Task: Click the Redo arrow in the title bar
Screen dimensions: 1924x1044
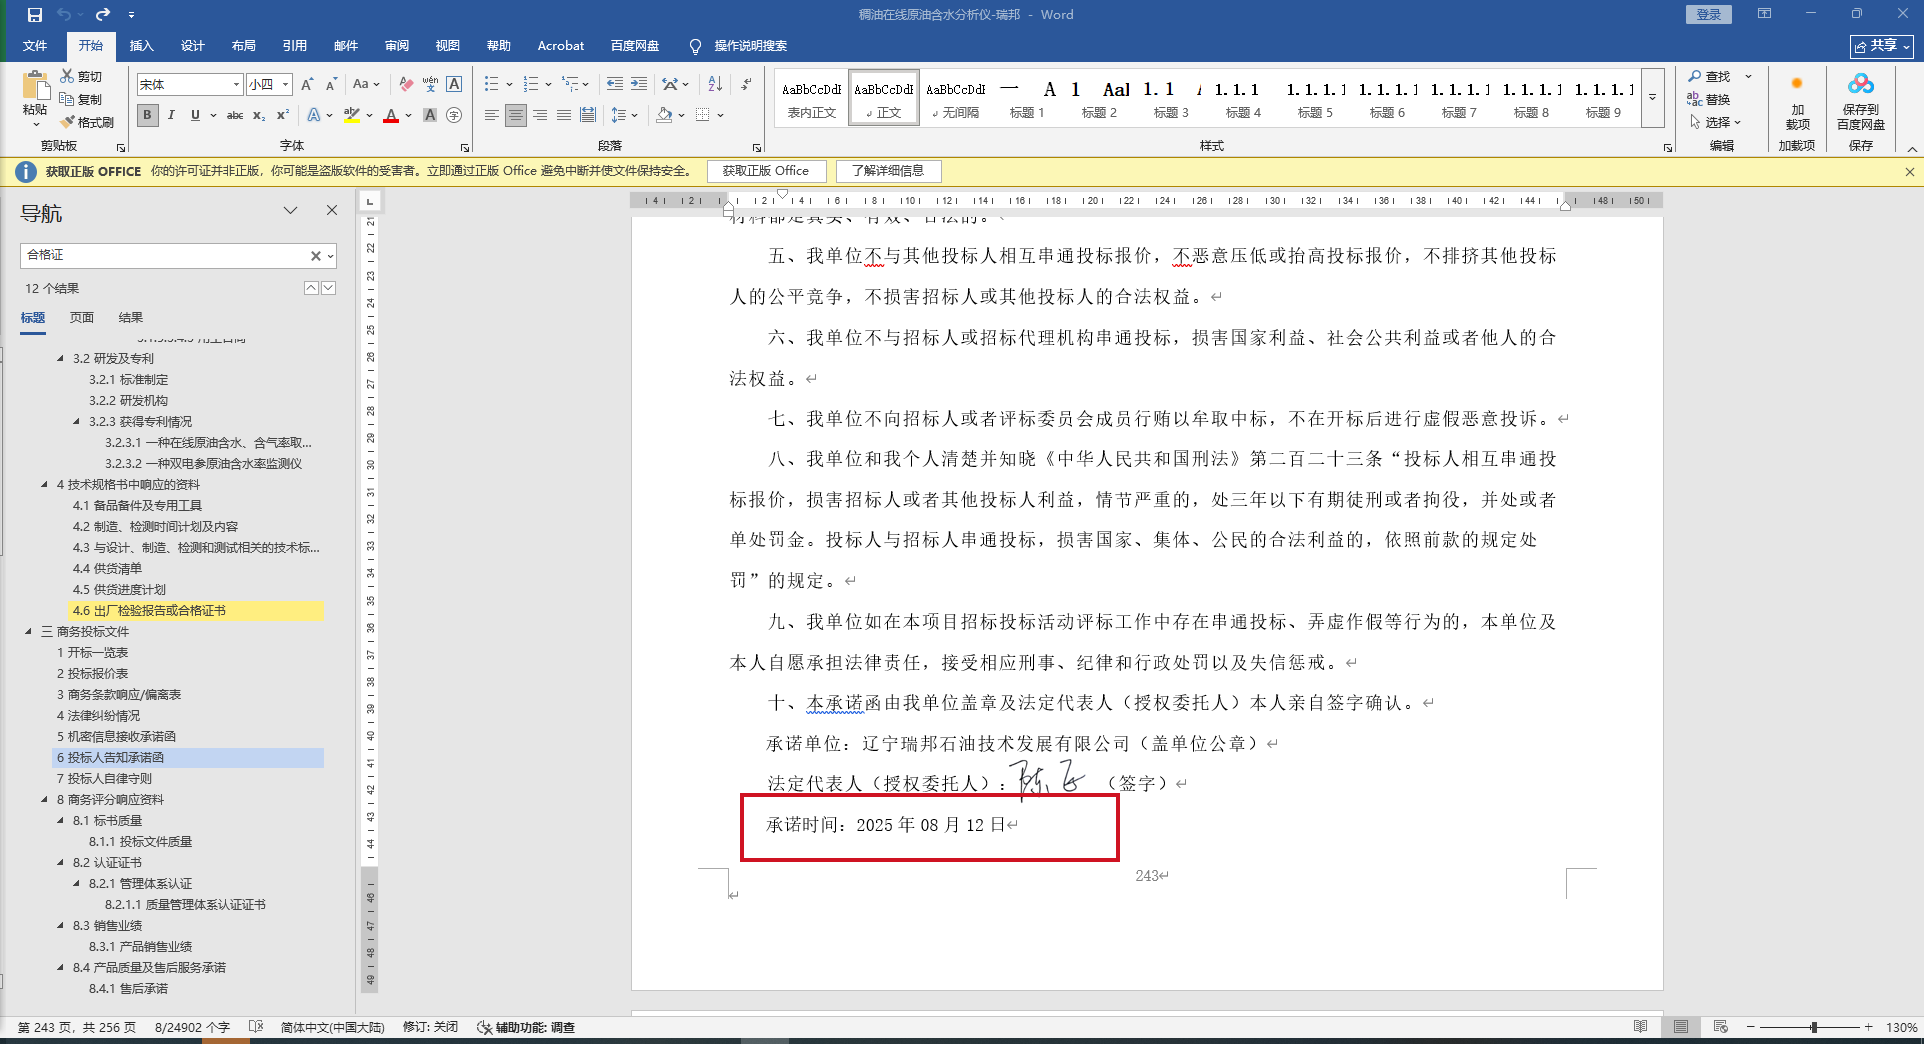Action: tap(103, 15)
